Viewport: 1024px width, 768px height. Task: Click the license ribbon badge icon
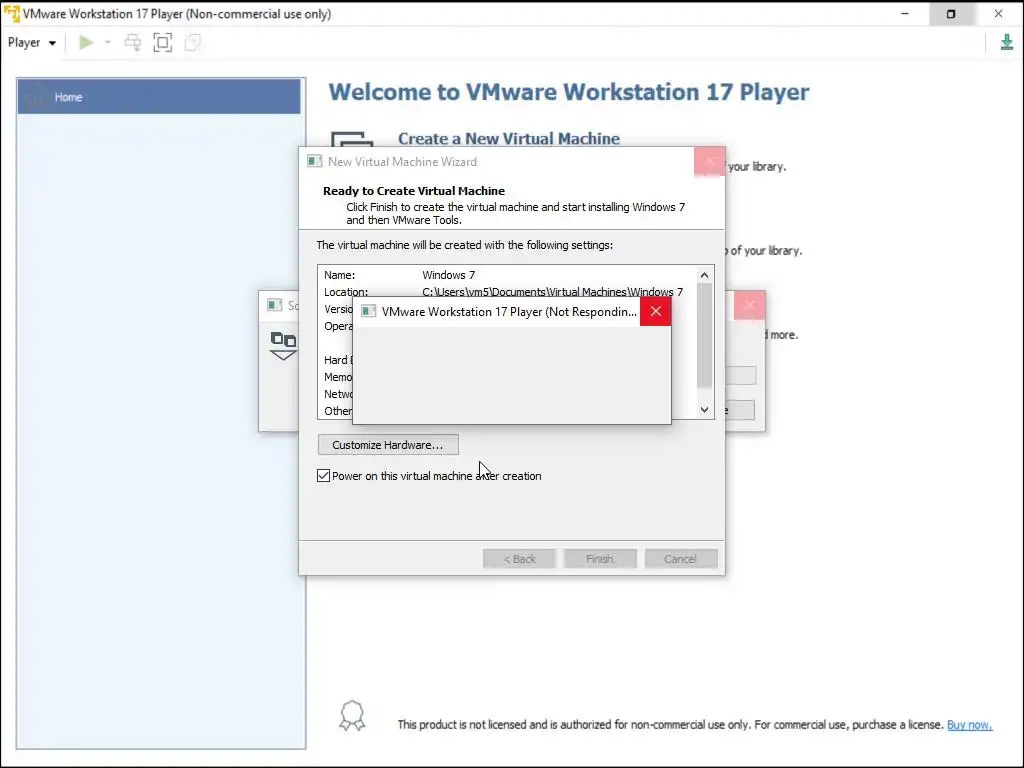click(x=352, y=715)
